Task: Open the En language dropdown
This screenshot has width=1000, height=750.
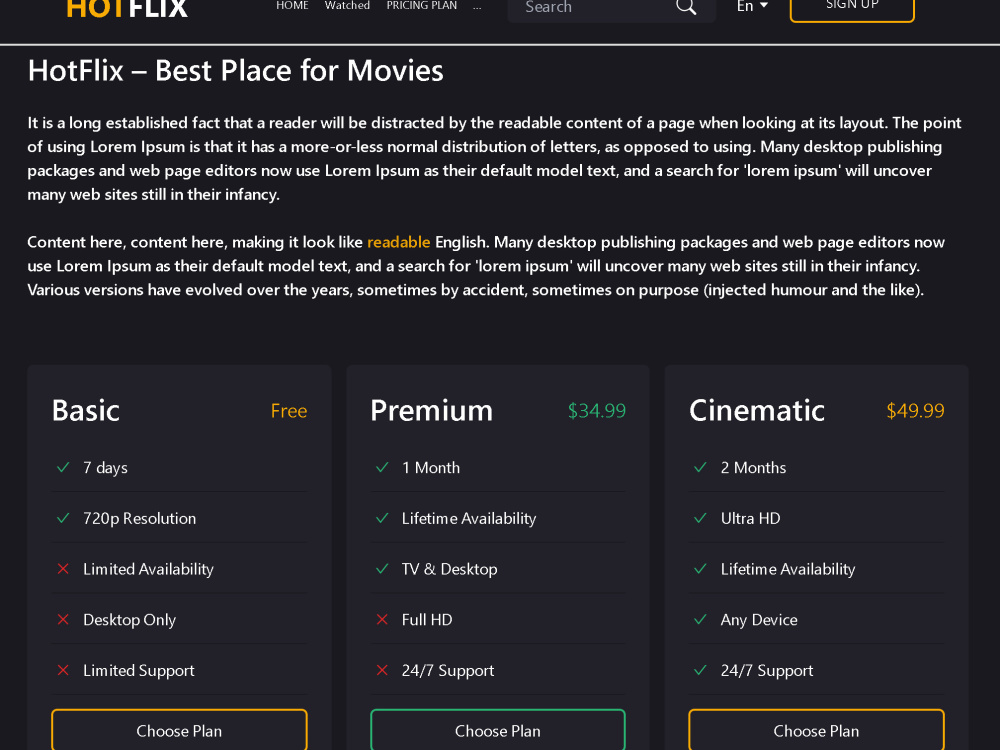Action: coord(752,6)
